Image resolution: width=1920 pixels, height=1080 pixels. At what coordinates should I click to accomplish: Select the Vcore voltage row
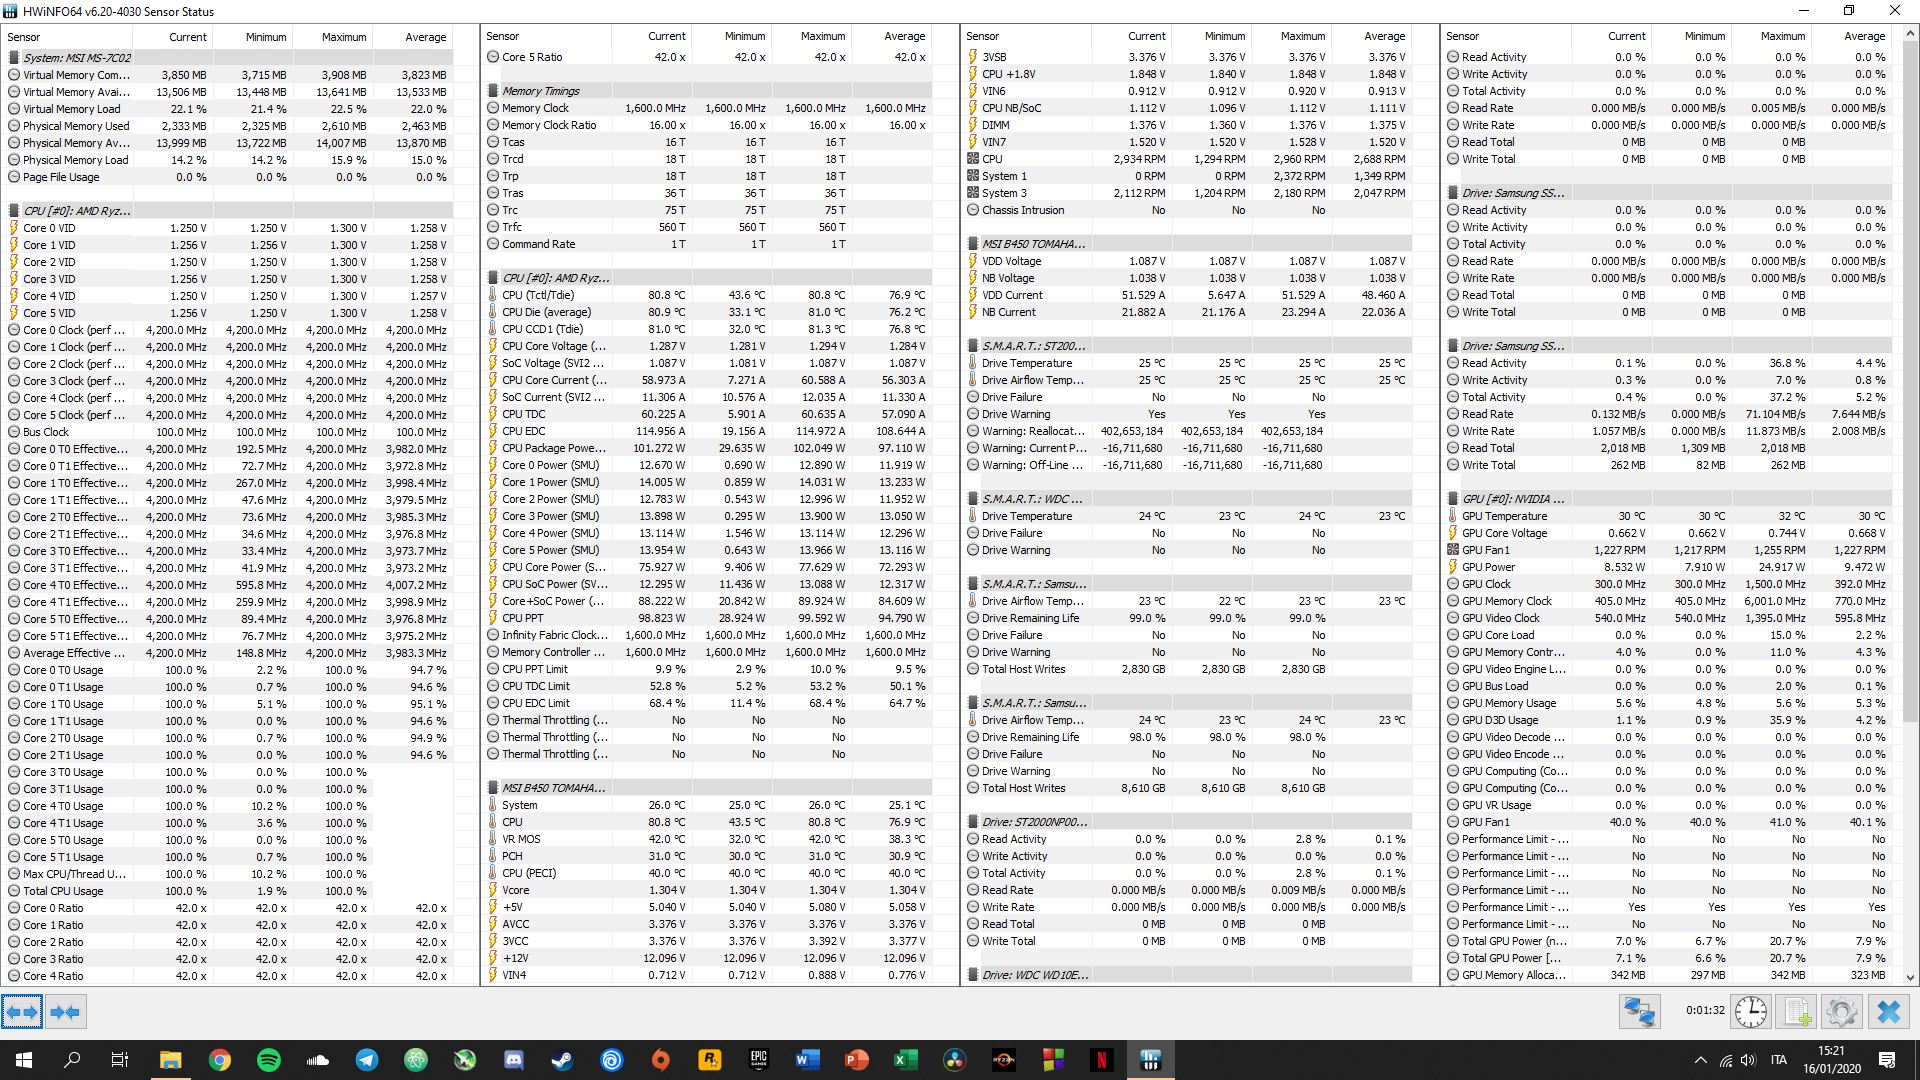(x=707, y=890)
